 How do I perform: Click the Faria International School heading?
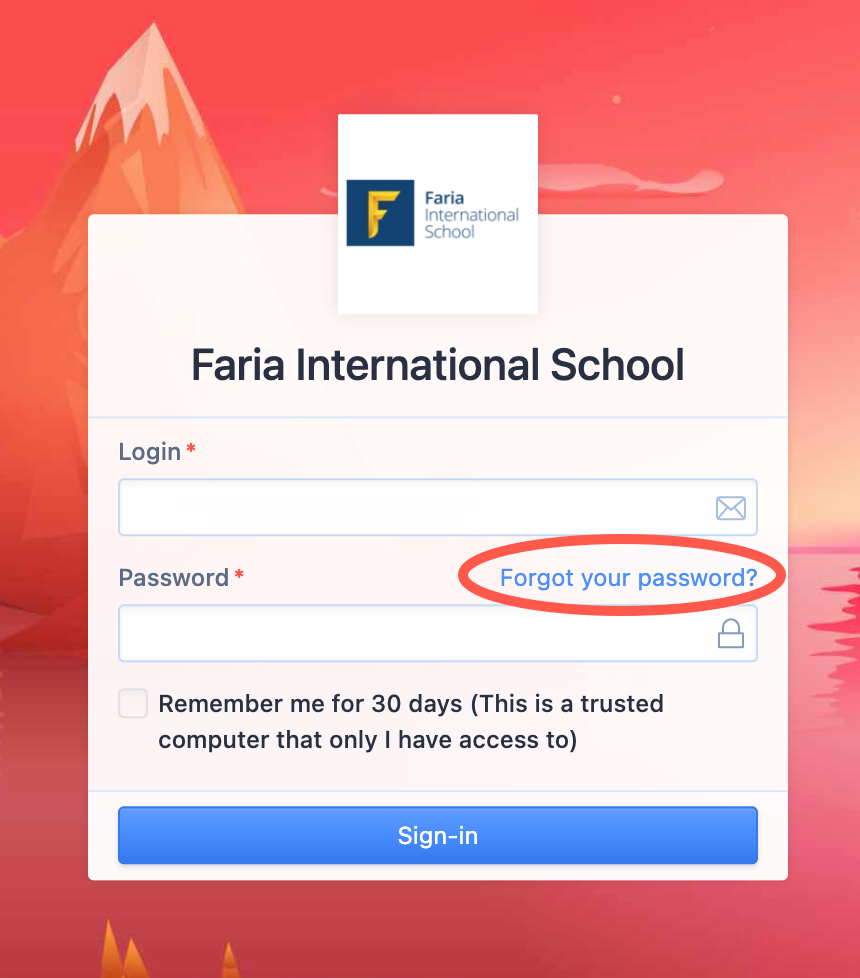[x=437, y=364]
